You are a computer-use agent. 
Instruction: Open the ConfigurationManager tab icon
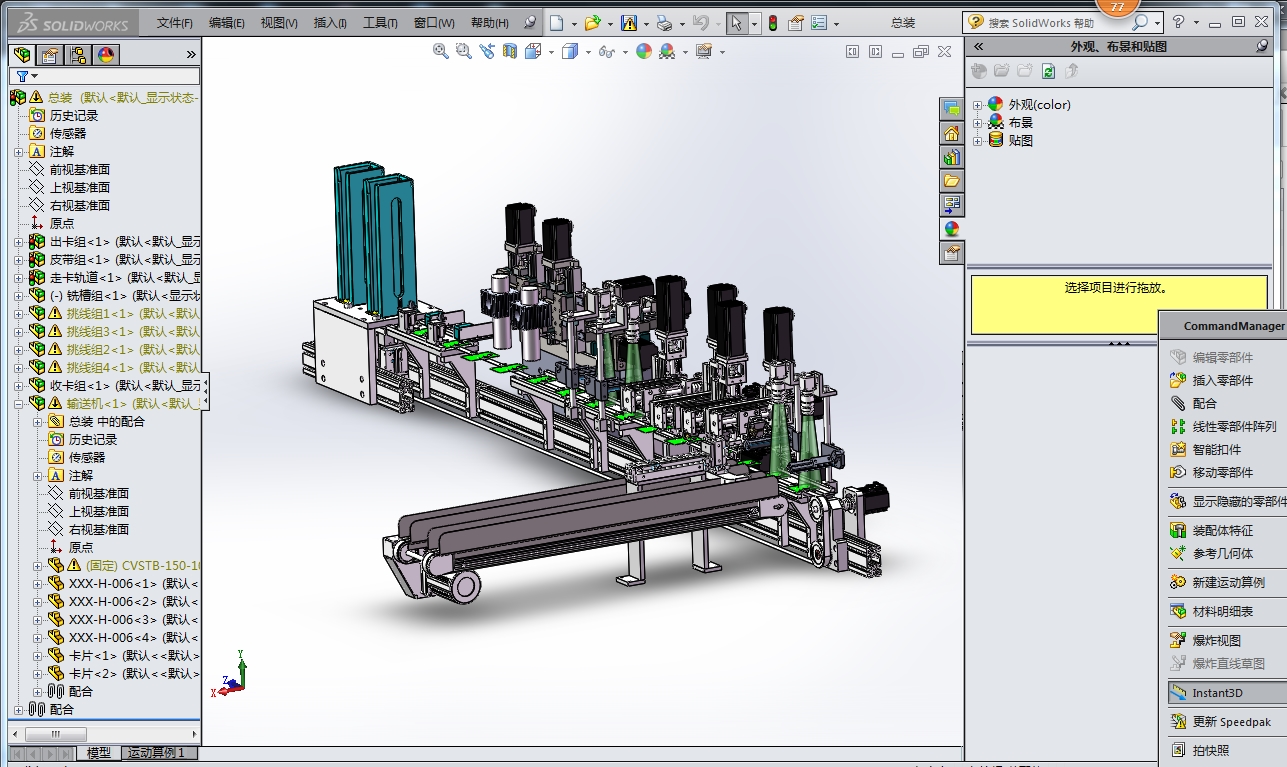point(78,55)
